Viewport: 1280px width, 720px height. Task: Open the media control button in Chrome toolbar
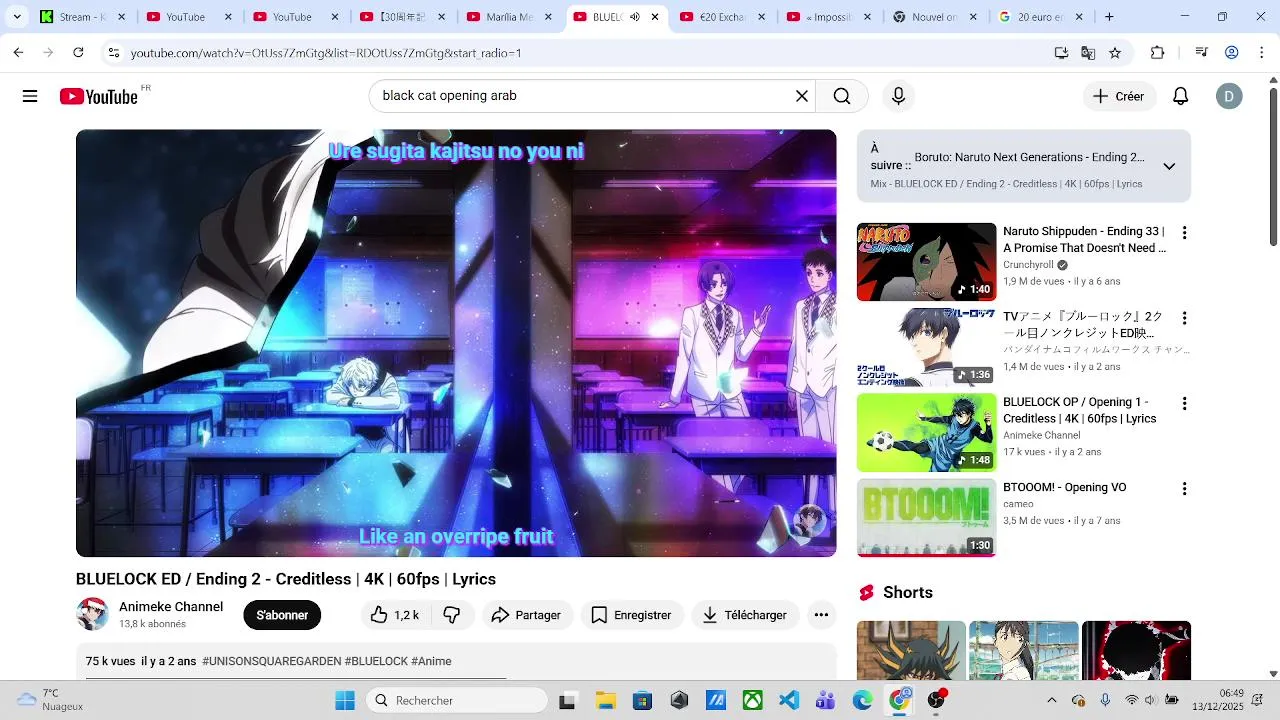tap(1202, 53)
